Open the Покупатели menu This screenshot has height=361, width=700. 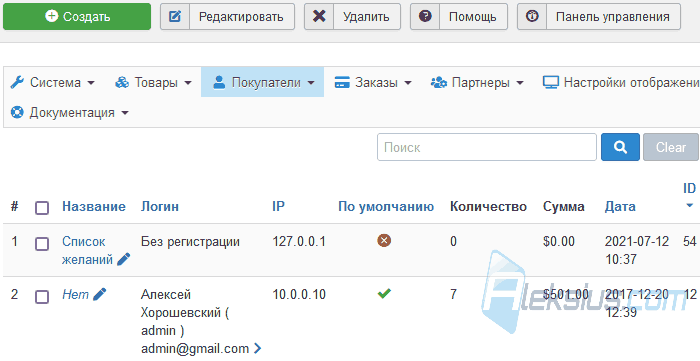coord(262,83)
